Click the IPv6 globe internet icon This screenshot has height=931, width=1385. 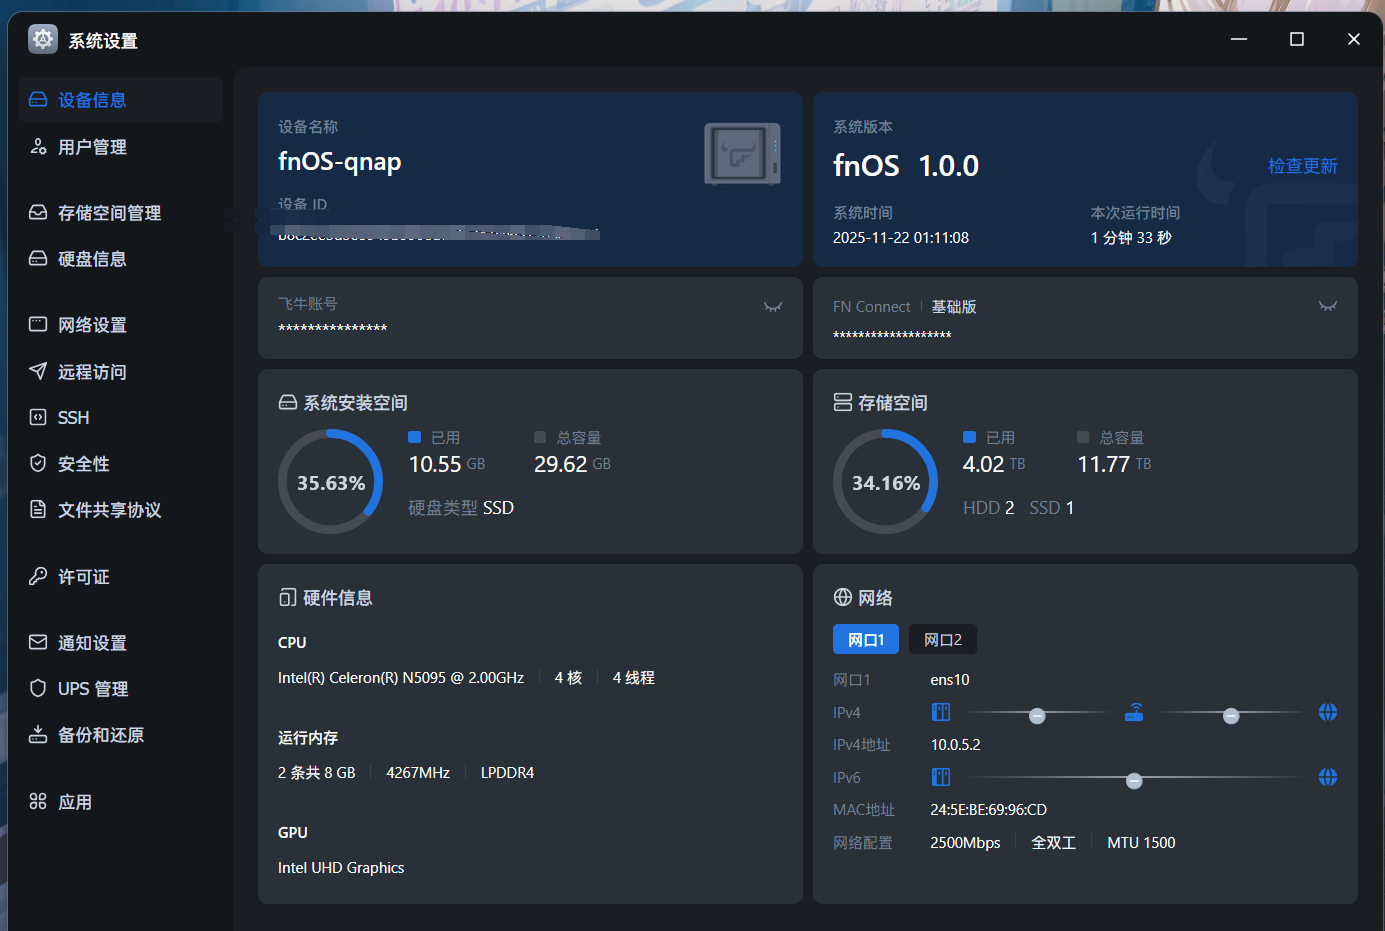coord(1327,777)
